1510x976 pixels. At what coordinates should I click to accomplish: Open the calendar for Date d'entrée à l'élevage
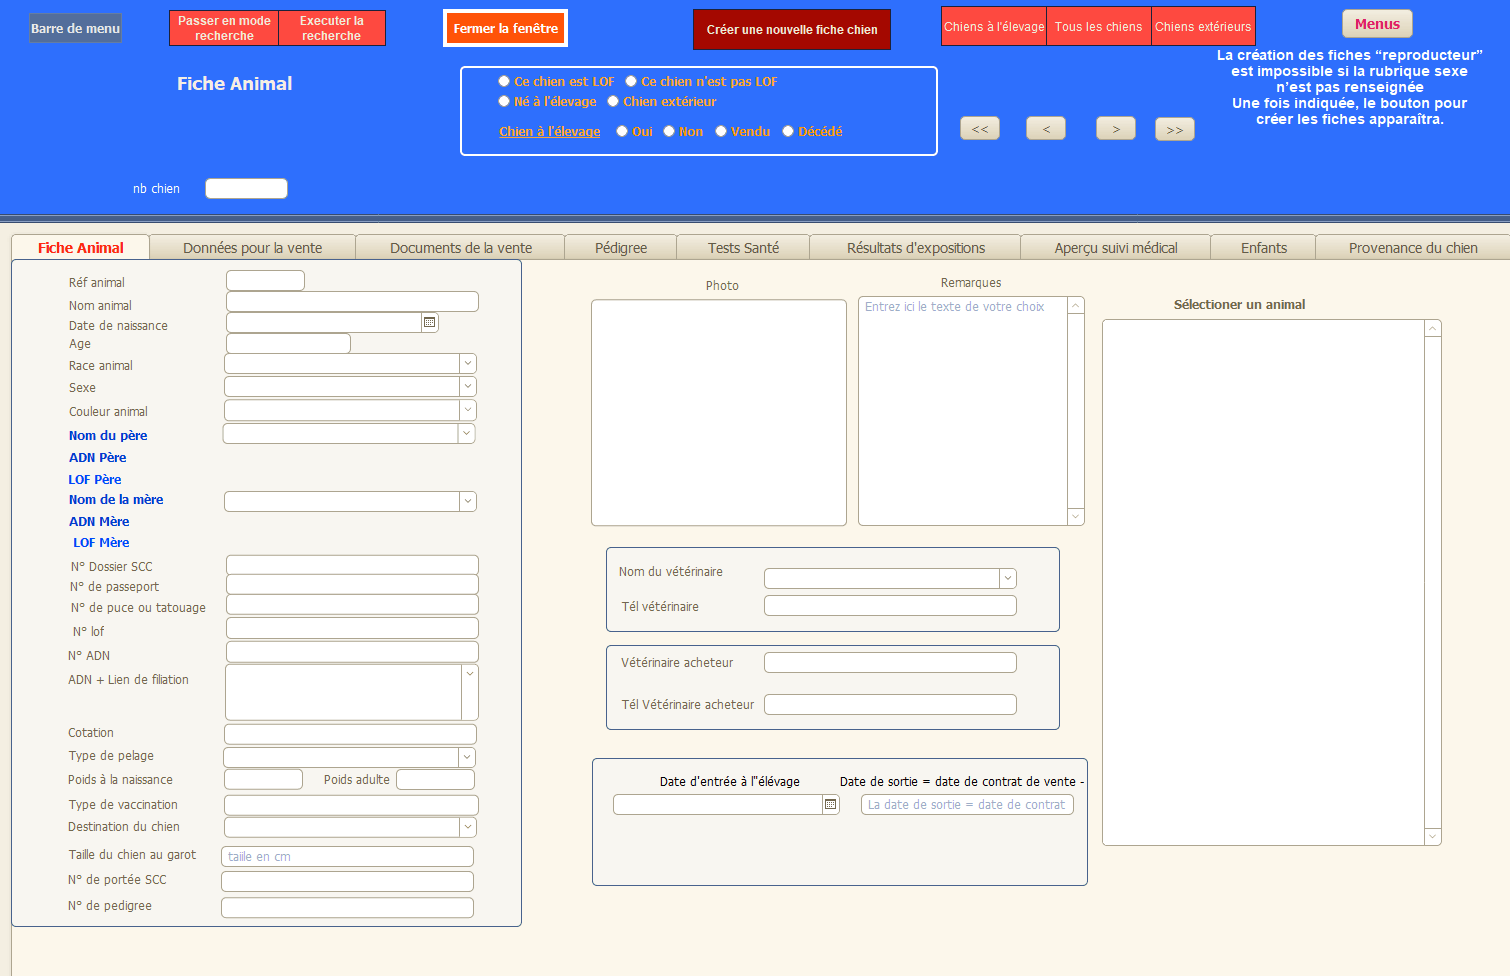(830, 804)
